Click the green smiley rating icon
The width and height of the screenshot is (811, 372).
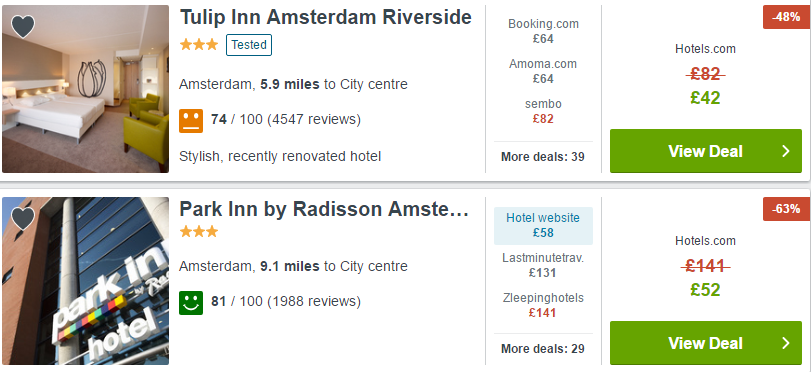191,302
